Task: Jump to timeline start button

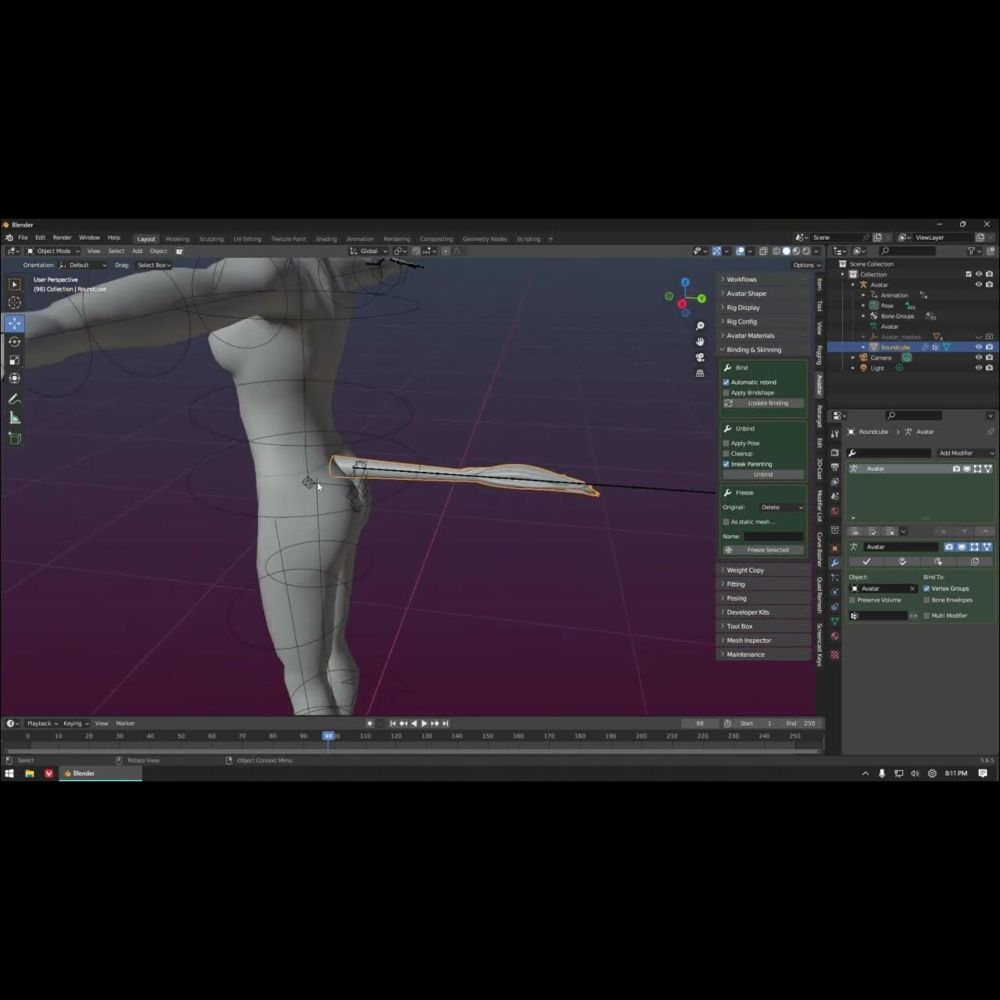Action: 392,723
